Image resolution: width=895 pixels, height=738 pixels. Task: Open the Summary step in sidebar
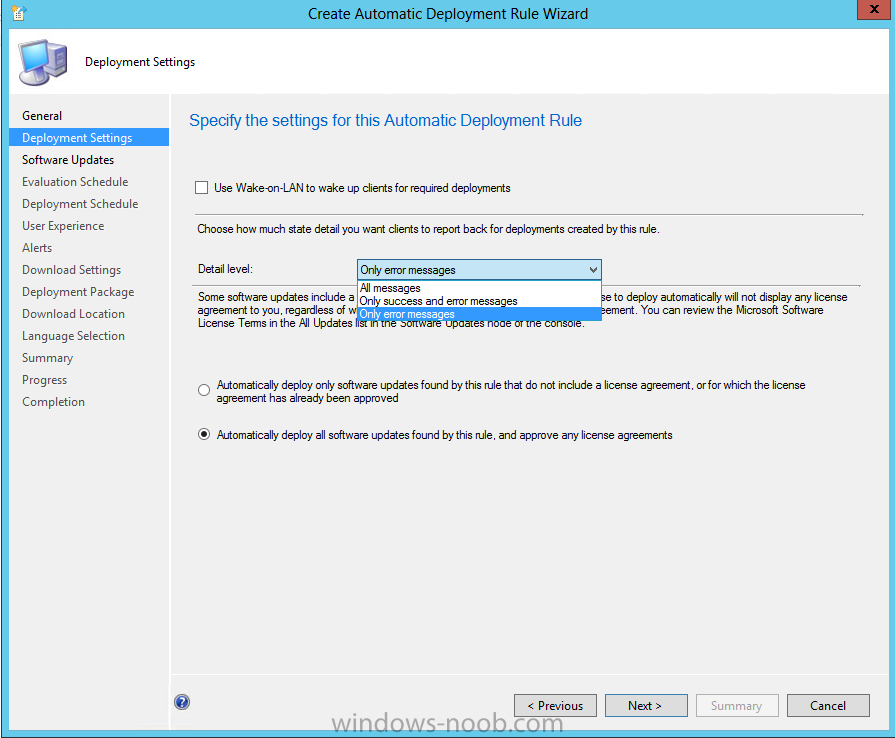47,358
